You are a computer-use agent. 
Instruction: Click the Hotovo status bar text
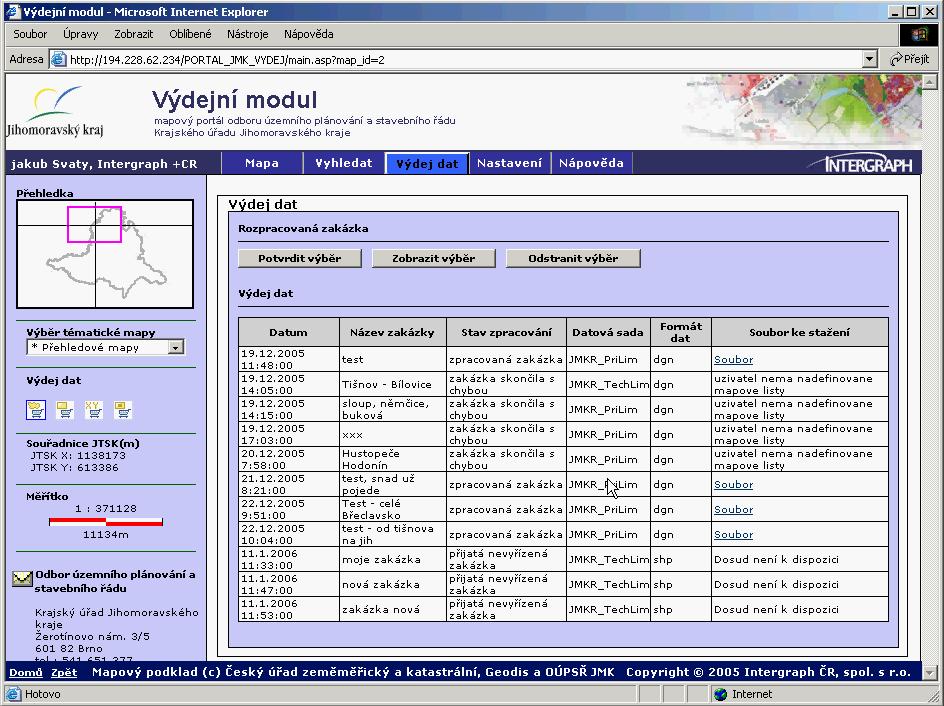[43, 694]
